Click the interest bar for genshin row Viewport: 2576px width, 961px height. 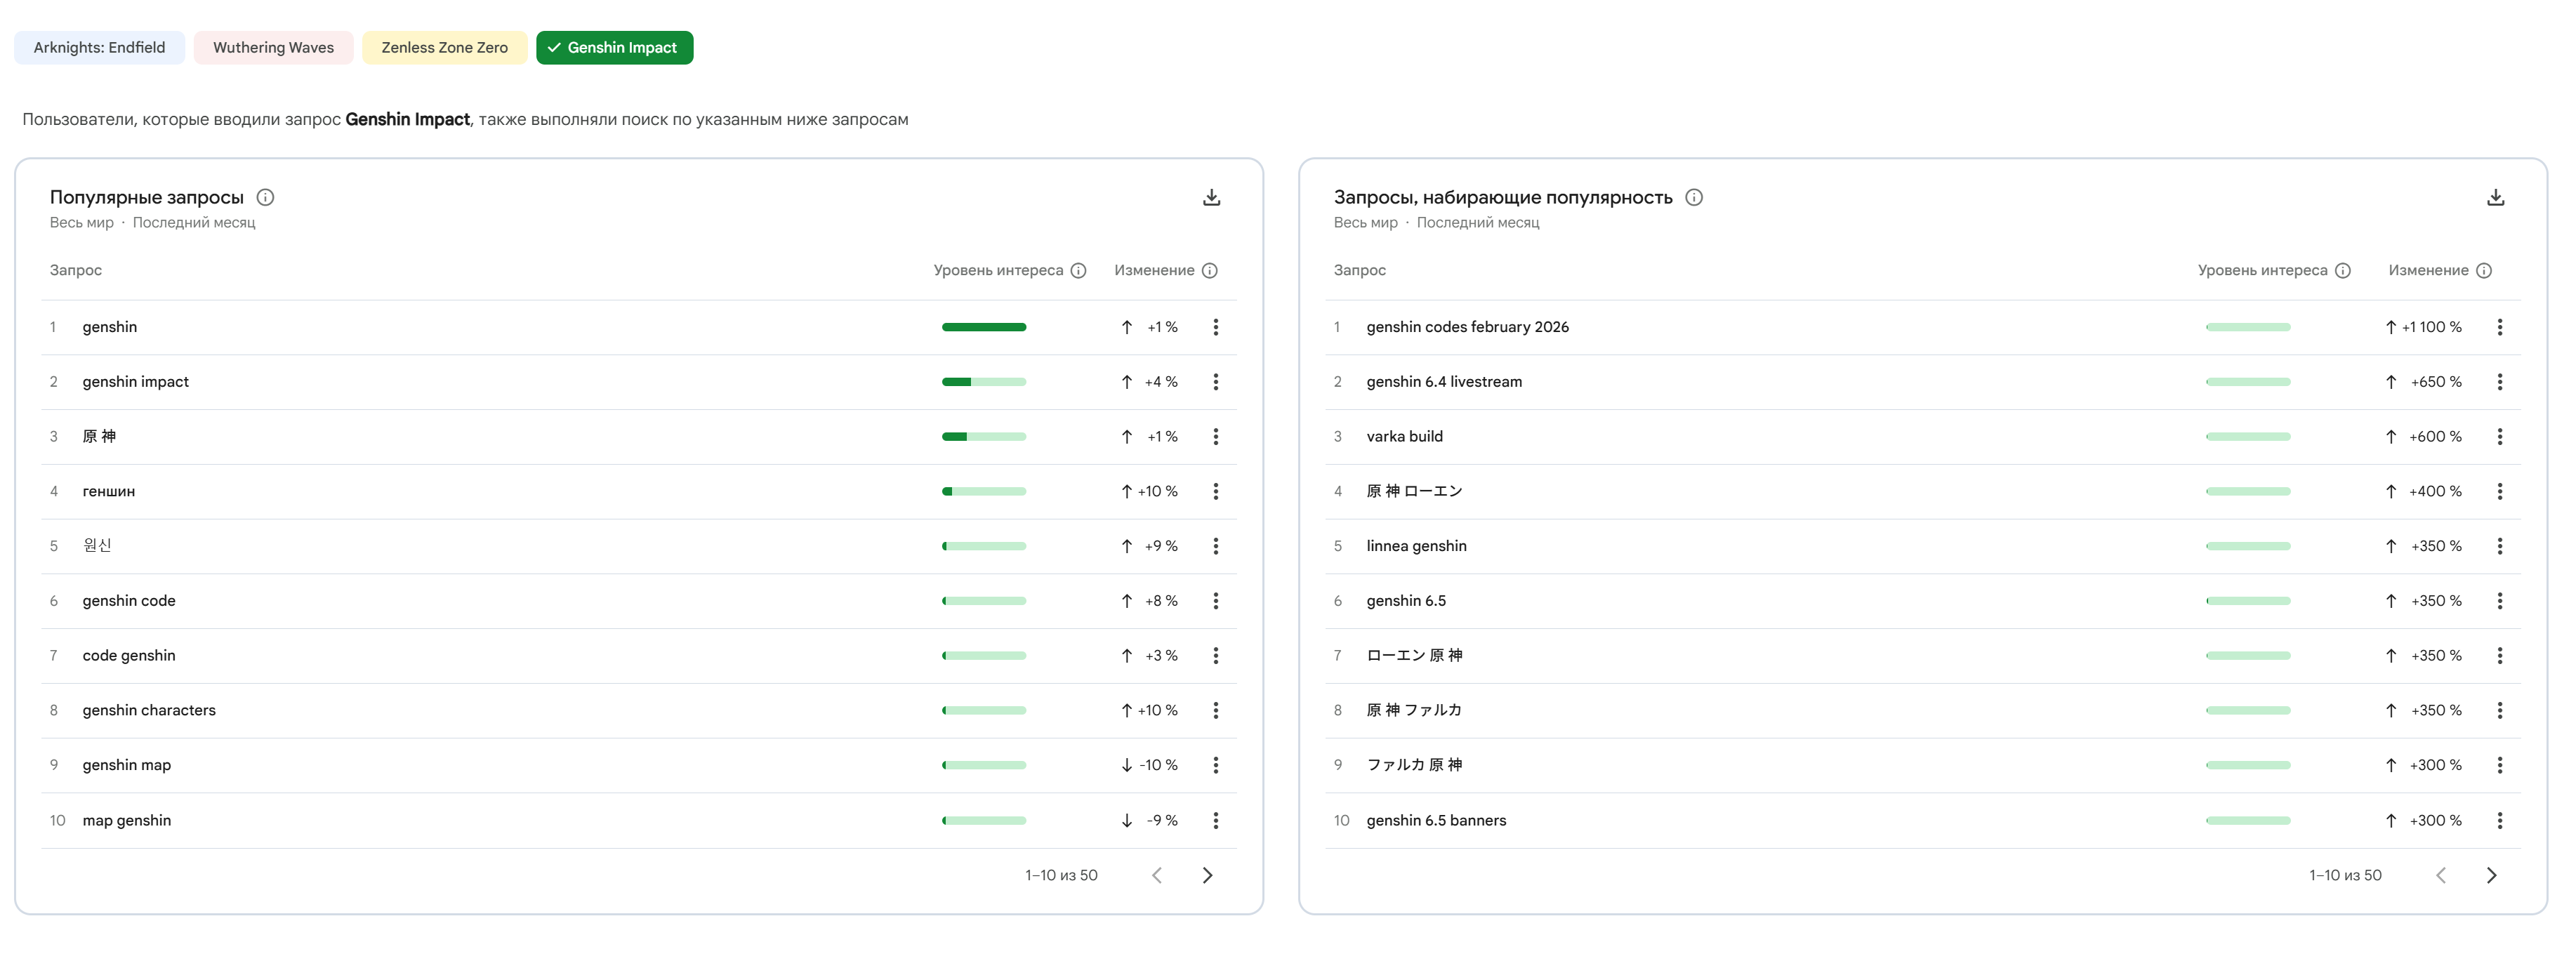(x=983, y=327)
